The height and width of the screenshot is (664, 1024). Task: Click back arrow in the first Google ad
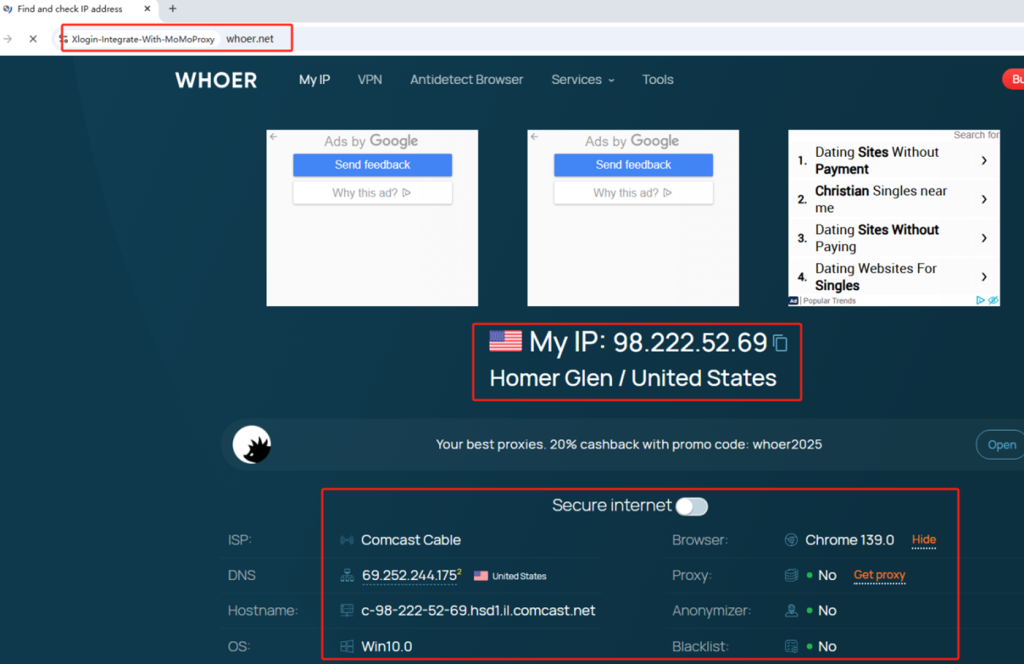pos(273,137)
